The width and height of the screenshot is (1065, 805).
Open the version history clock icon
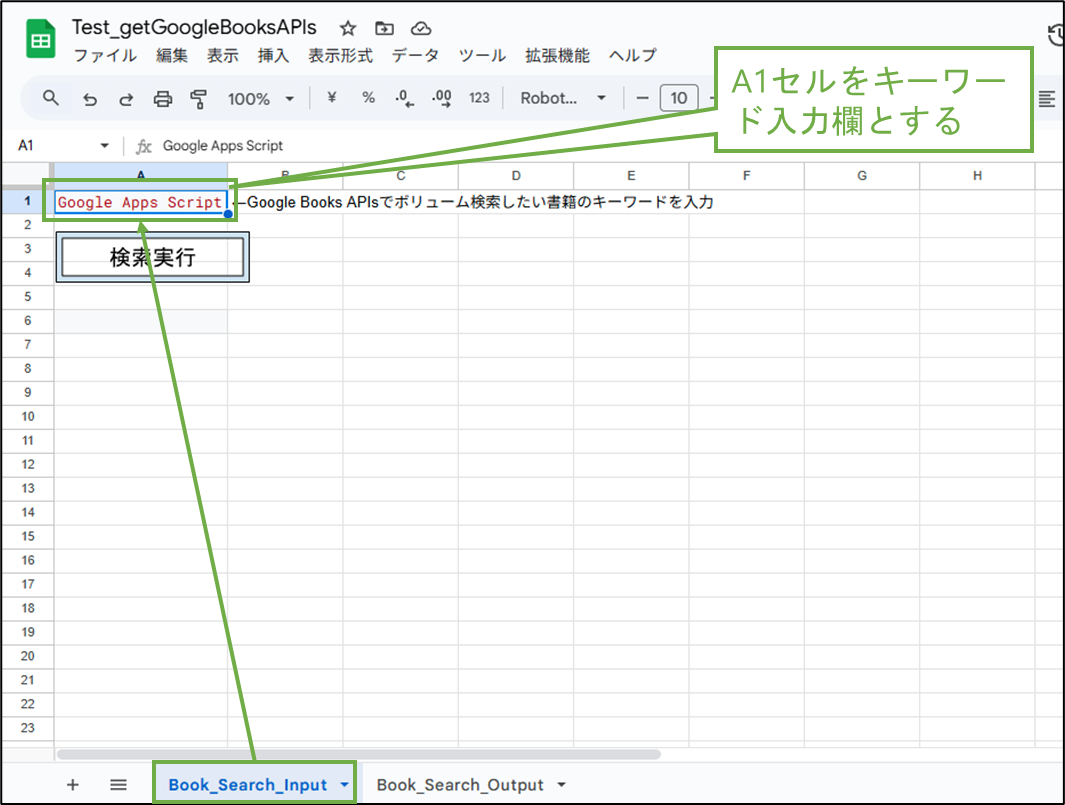pos(1055,35)
